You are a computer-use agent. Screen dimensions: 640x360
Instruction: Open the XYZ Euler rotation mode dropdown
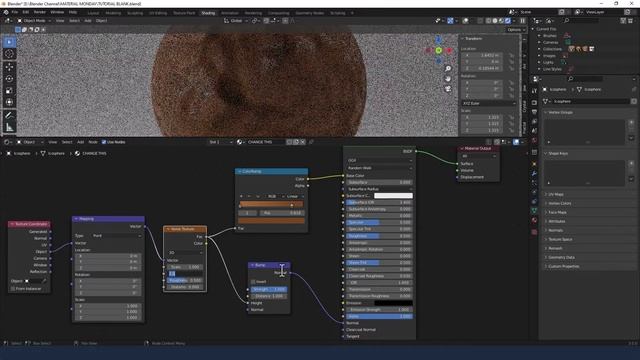tap(489, 103)
